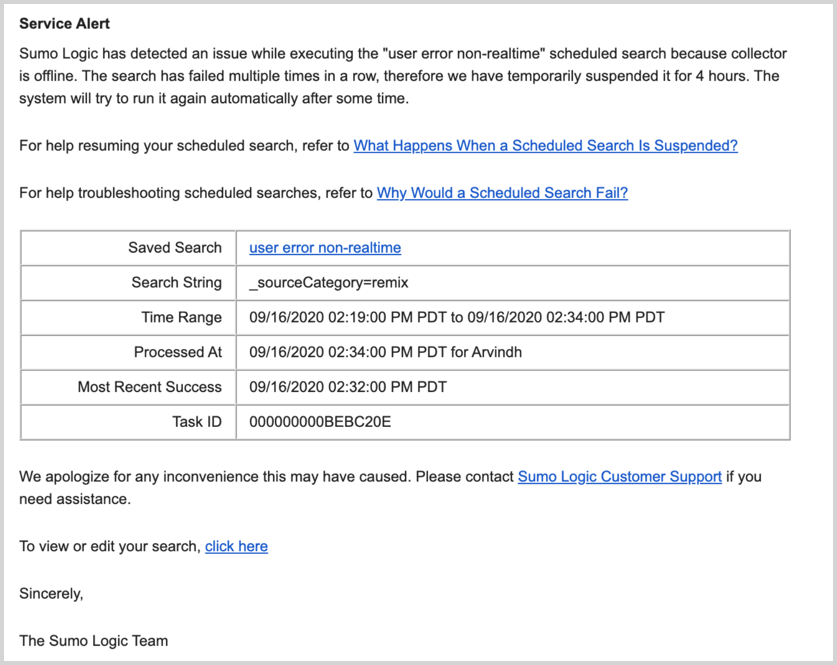This screenshot has width=837, height=665.
Task: Click the 'Sumo Logic Customer Support' link
Action: [x=618, y=476]
